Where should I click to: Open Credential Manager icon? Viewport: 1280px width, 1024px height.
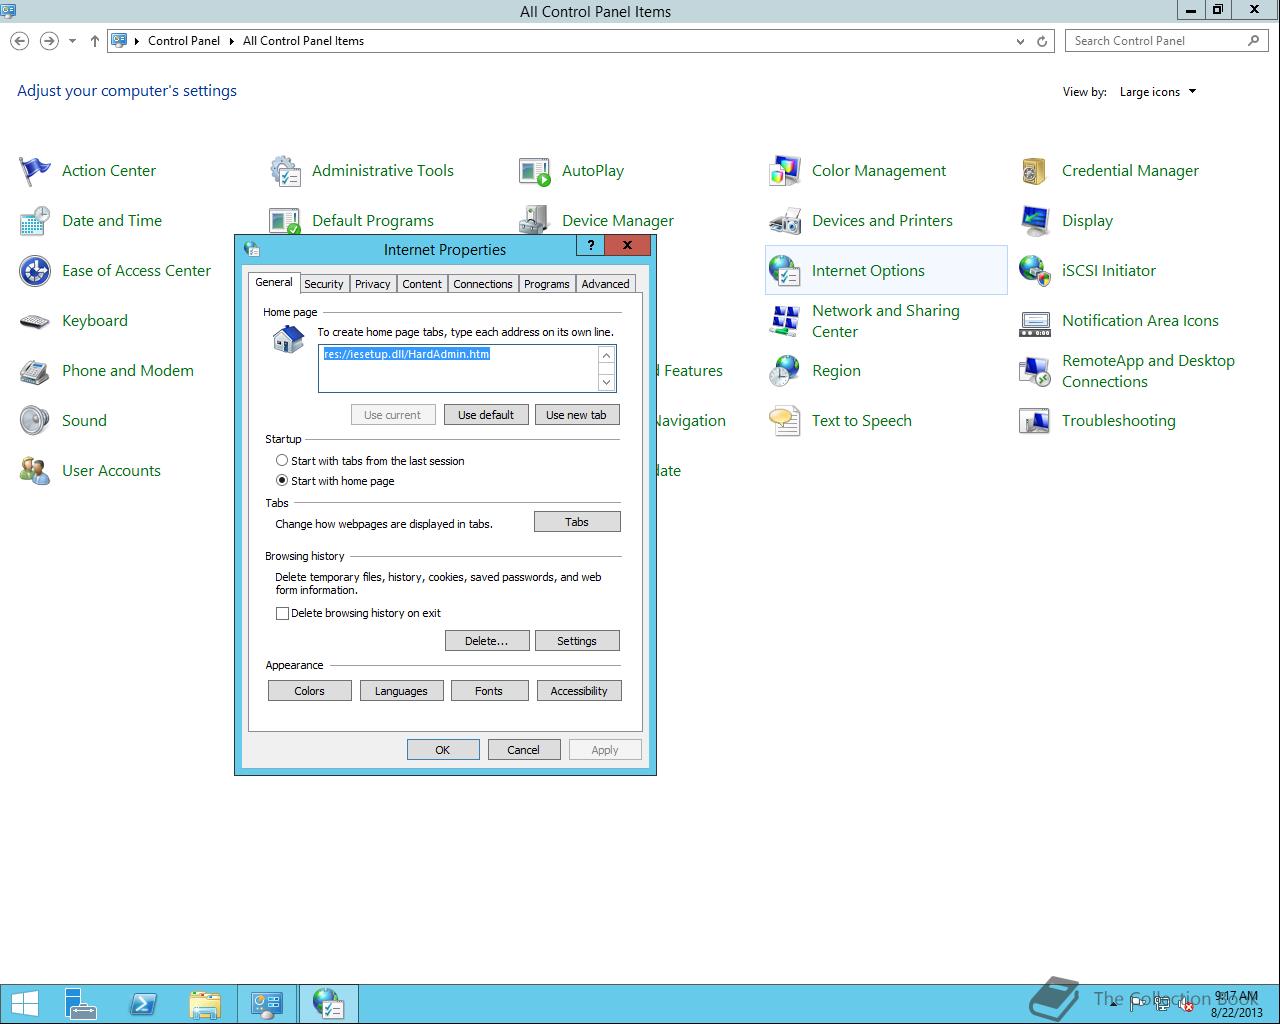click(1035, 171)
